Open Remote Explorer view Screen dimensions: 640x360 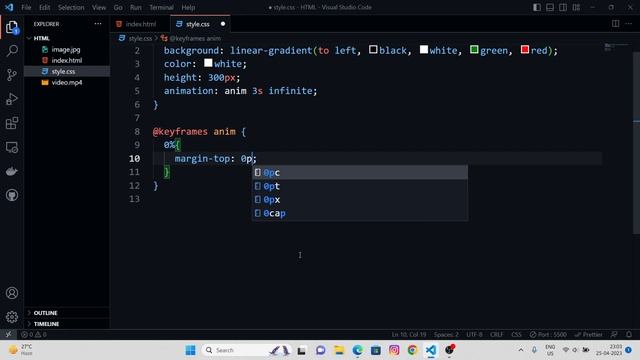tap(12, 147)
